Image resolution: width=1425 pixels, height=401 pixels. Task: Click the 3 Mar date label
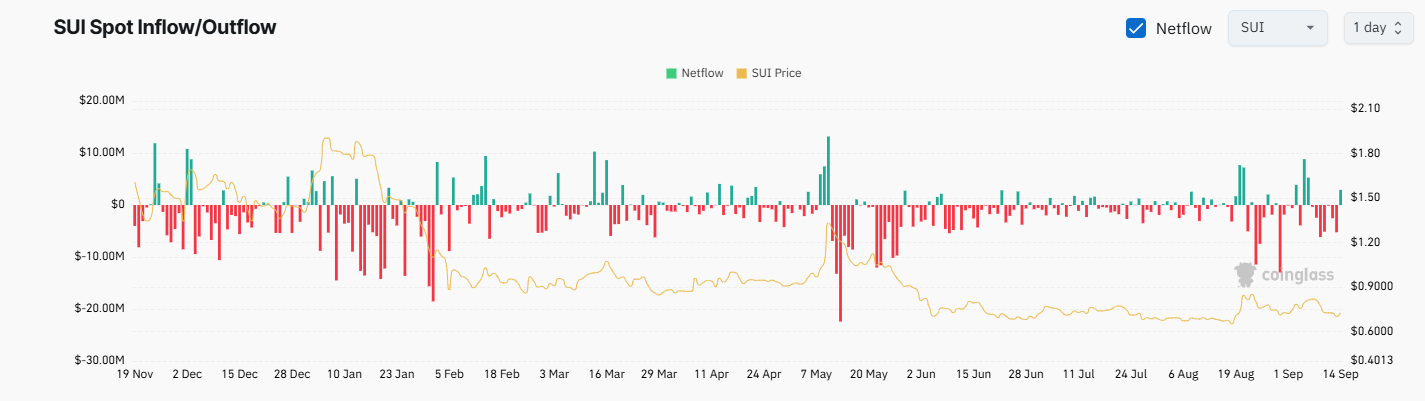pos(554,374)
